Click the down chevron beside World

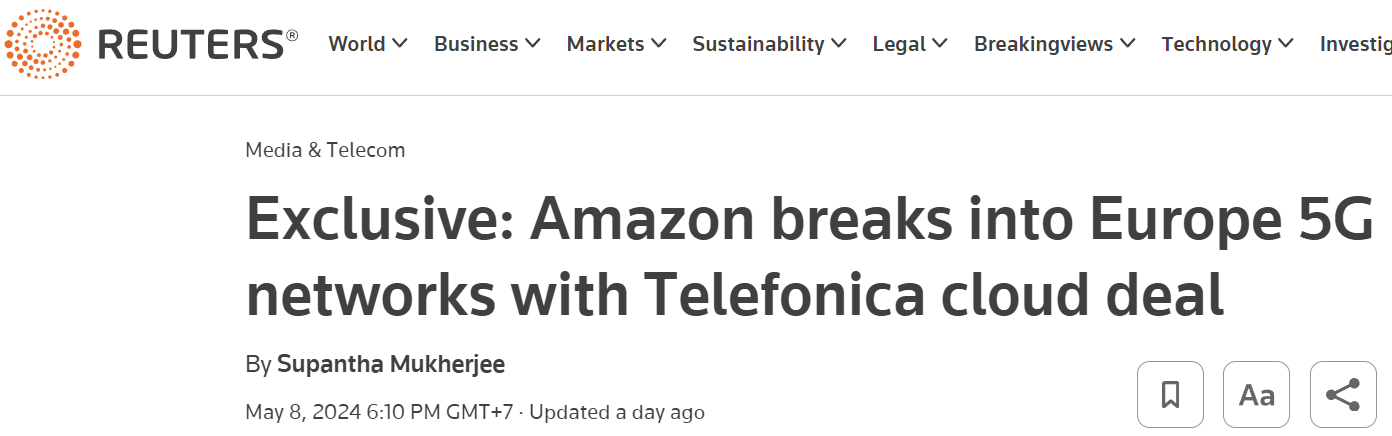pos(400,44)
